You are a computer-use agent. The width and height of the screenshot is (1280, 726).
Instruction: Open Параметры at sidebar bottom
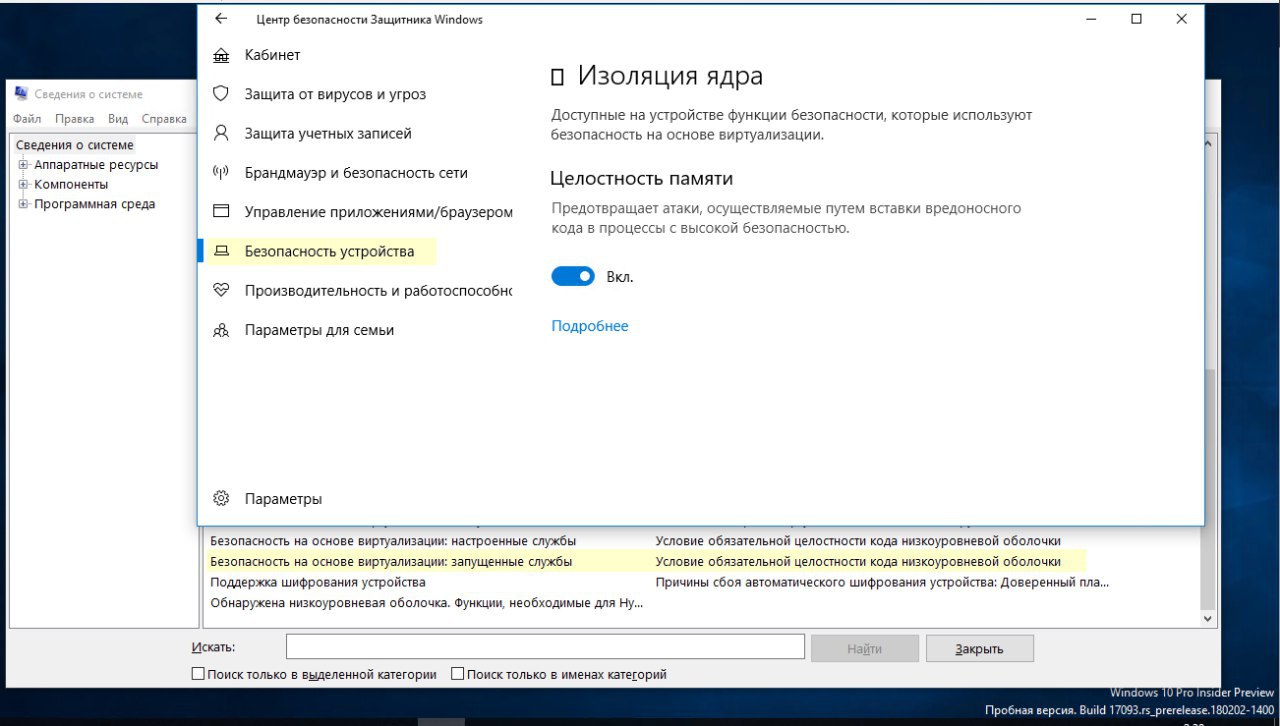coord(283,498)
